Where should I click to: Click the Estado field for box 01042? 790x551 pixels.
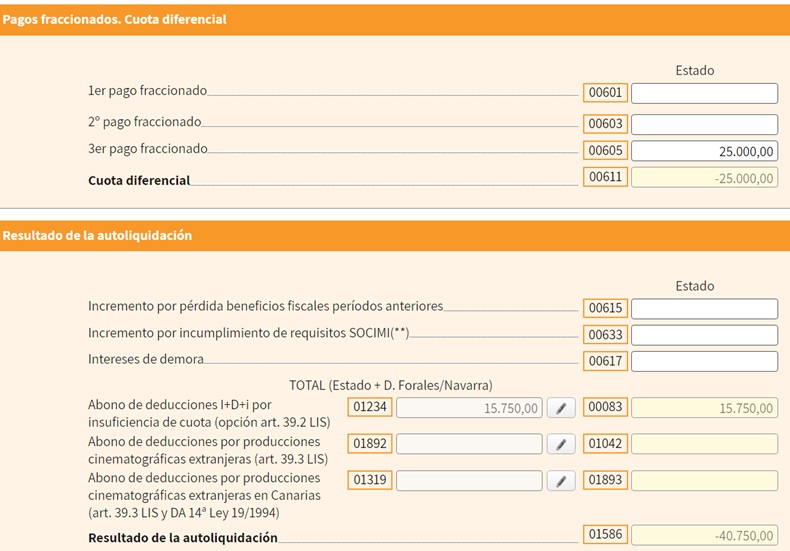704,444
